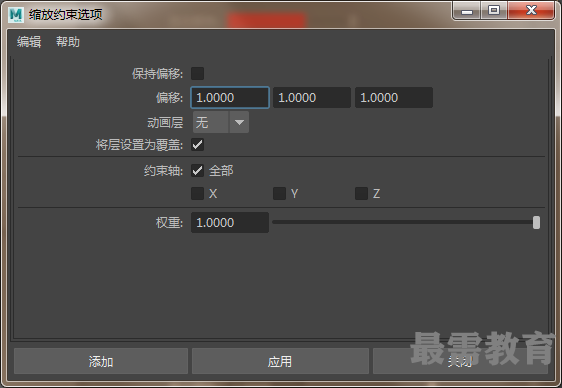Toggle the 全部 constraint axes checkbox
The height and width of the screenshot is (388, 562).
(x=197, y=171)
